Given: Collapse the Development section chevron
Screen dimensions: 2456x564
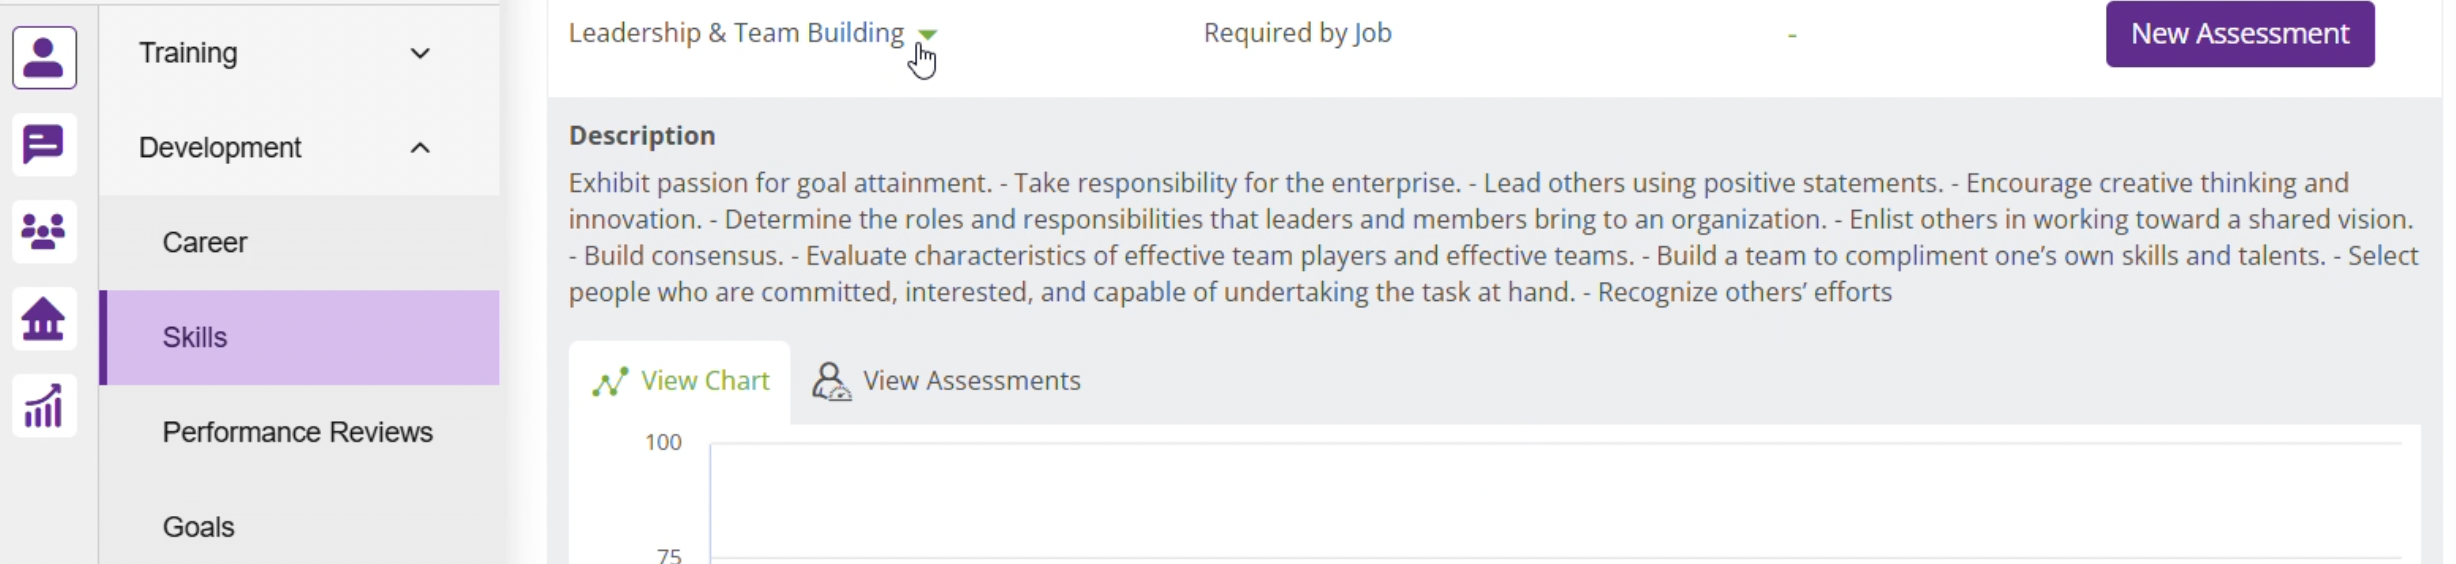Looking at the screenshot, I should 420,148.
